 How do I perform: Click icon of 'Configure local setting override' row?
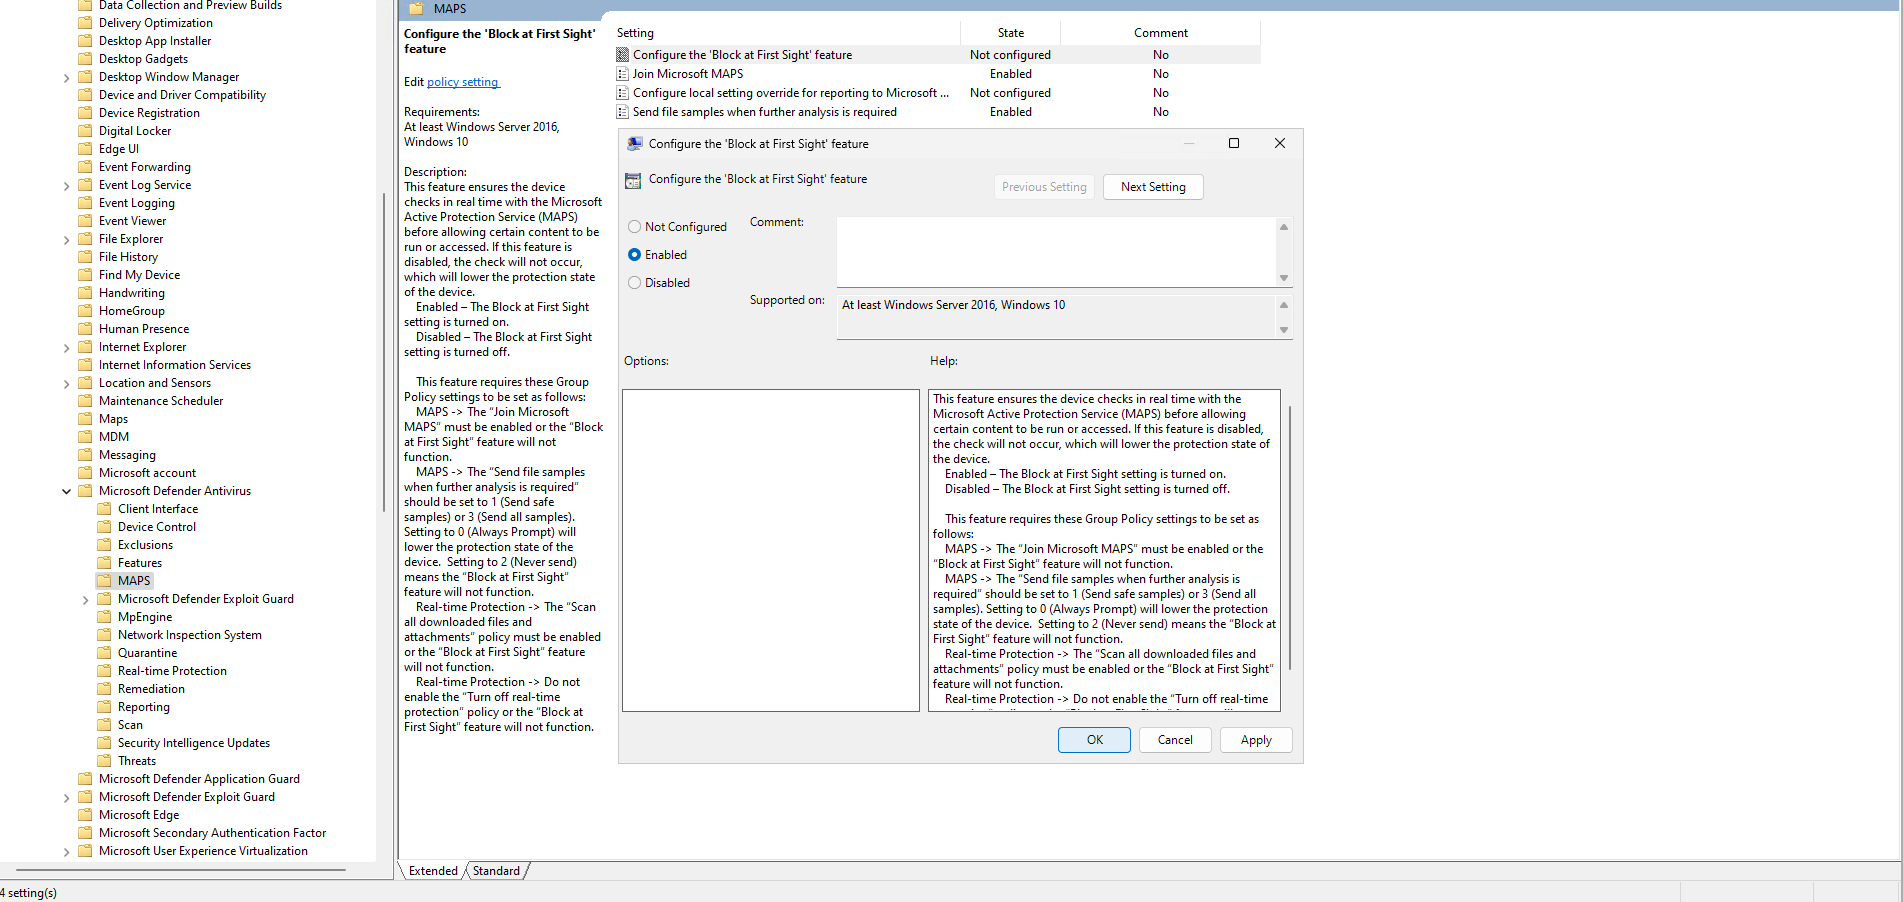[623, 93]
